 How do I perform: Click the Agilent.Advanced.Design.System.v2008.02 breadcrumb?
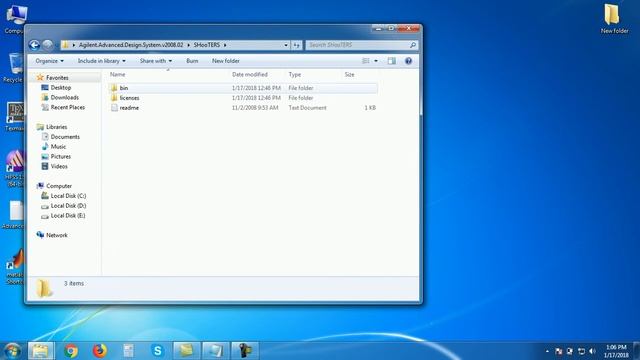point(131,45)
